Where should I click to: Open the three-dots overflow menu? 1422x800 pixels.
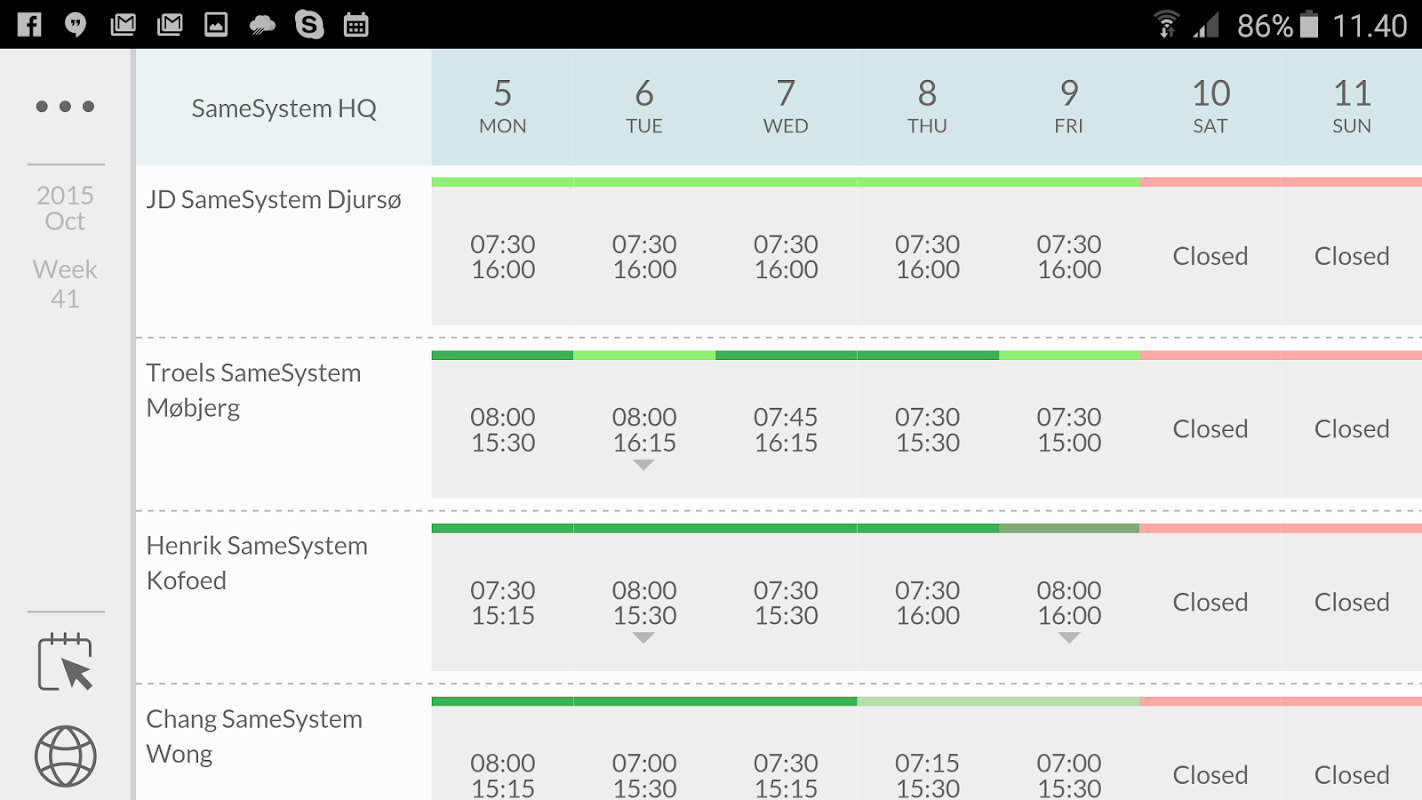tap(65, 106)
